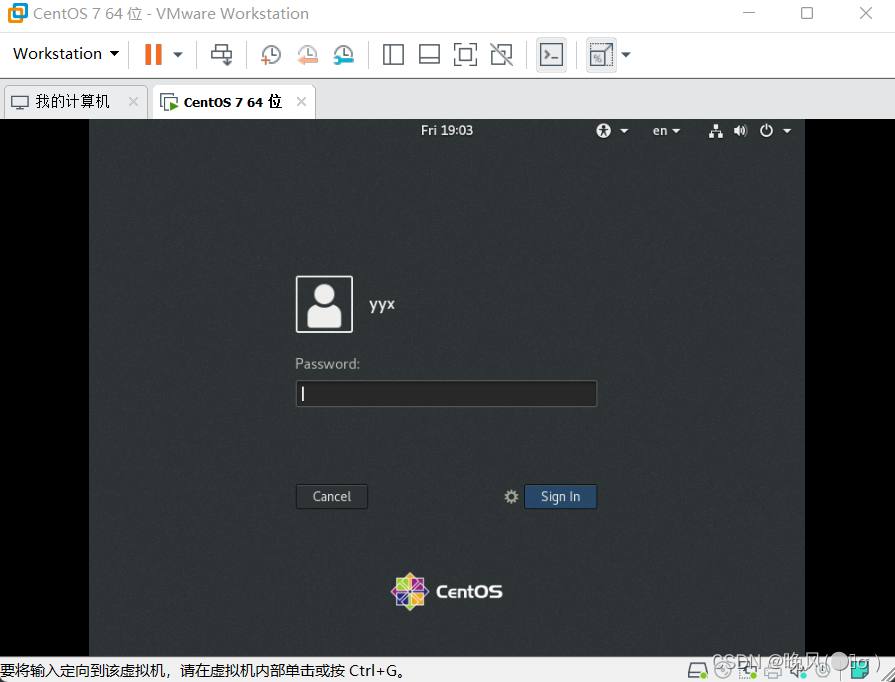Revert to the previous snapshot
The width and height of the screenshot is (895, 682).
[307, 55]
